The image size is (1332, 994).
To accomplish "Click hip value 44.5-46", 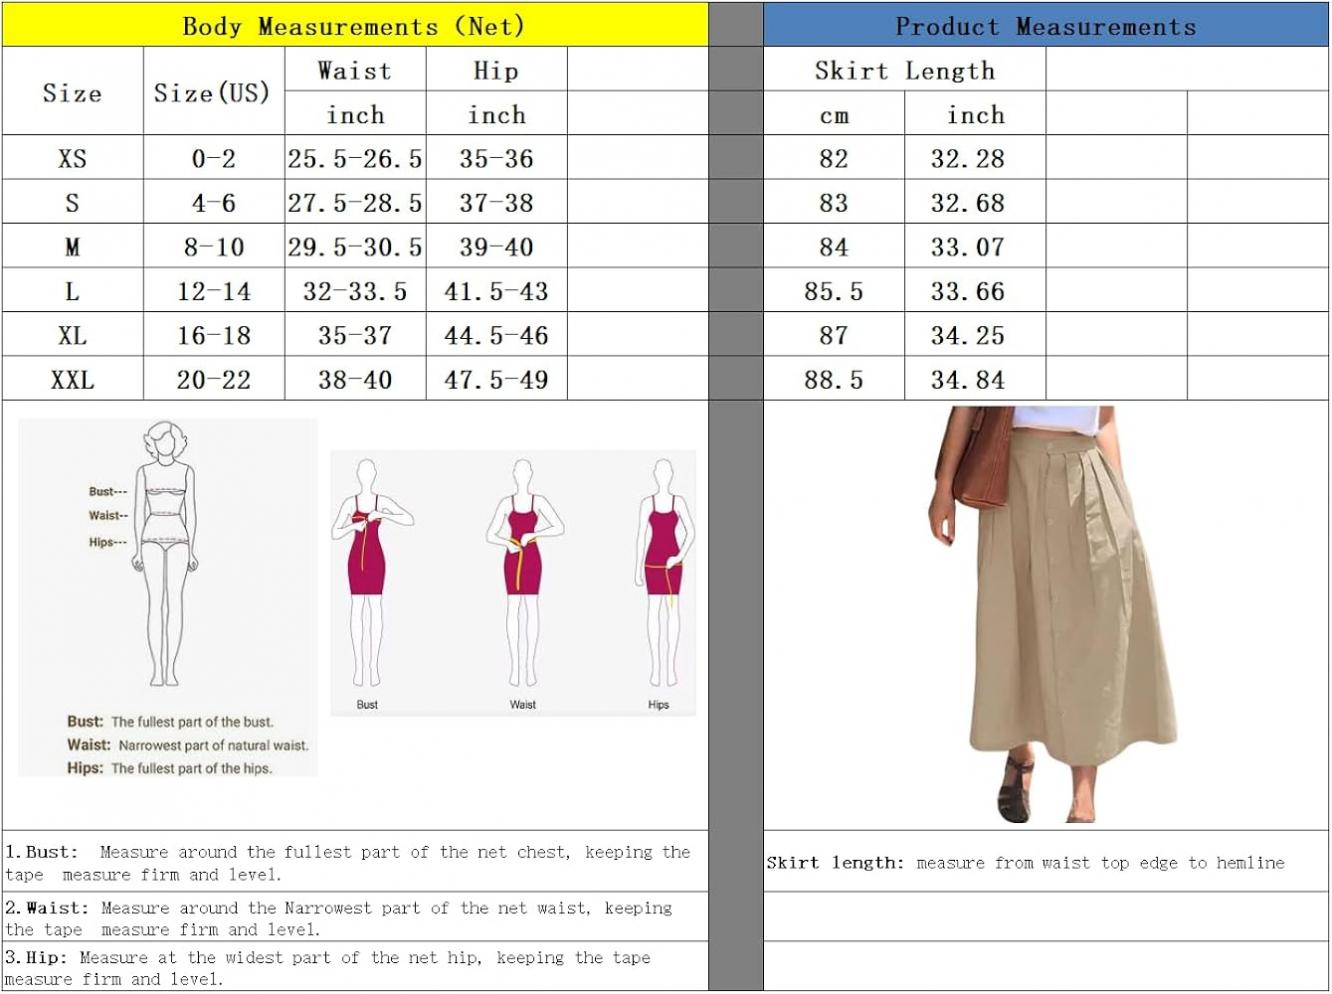I will point(497,335).
